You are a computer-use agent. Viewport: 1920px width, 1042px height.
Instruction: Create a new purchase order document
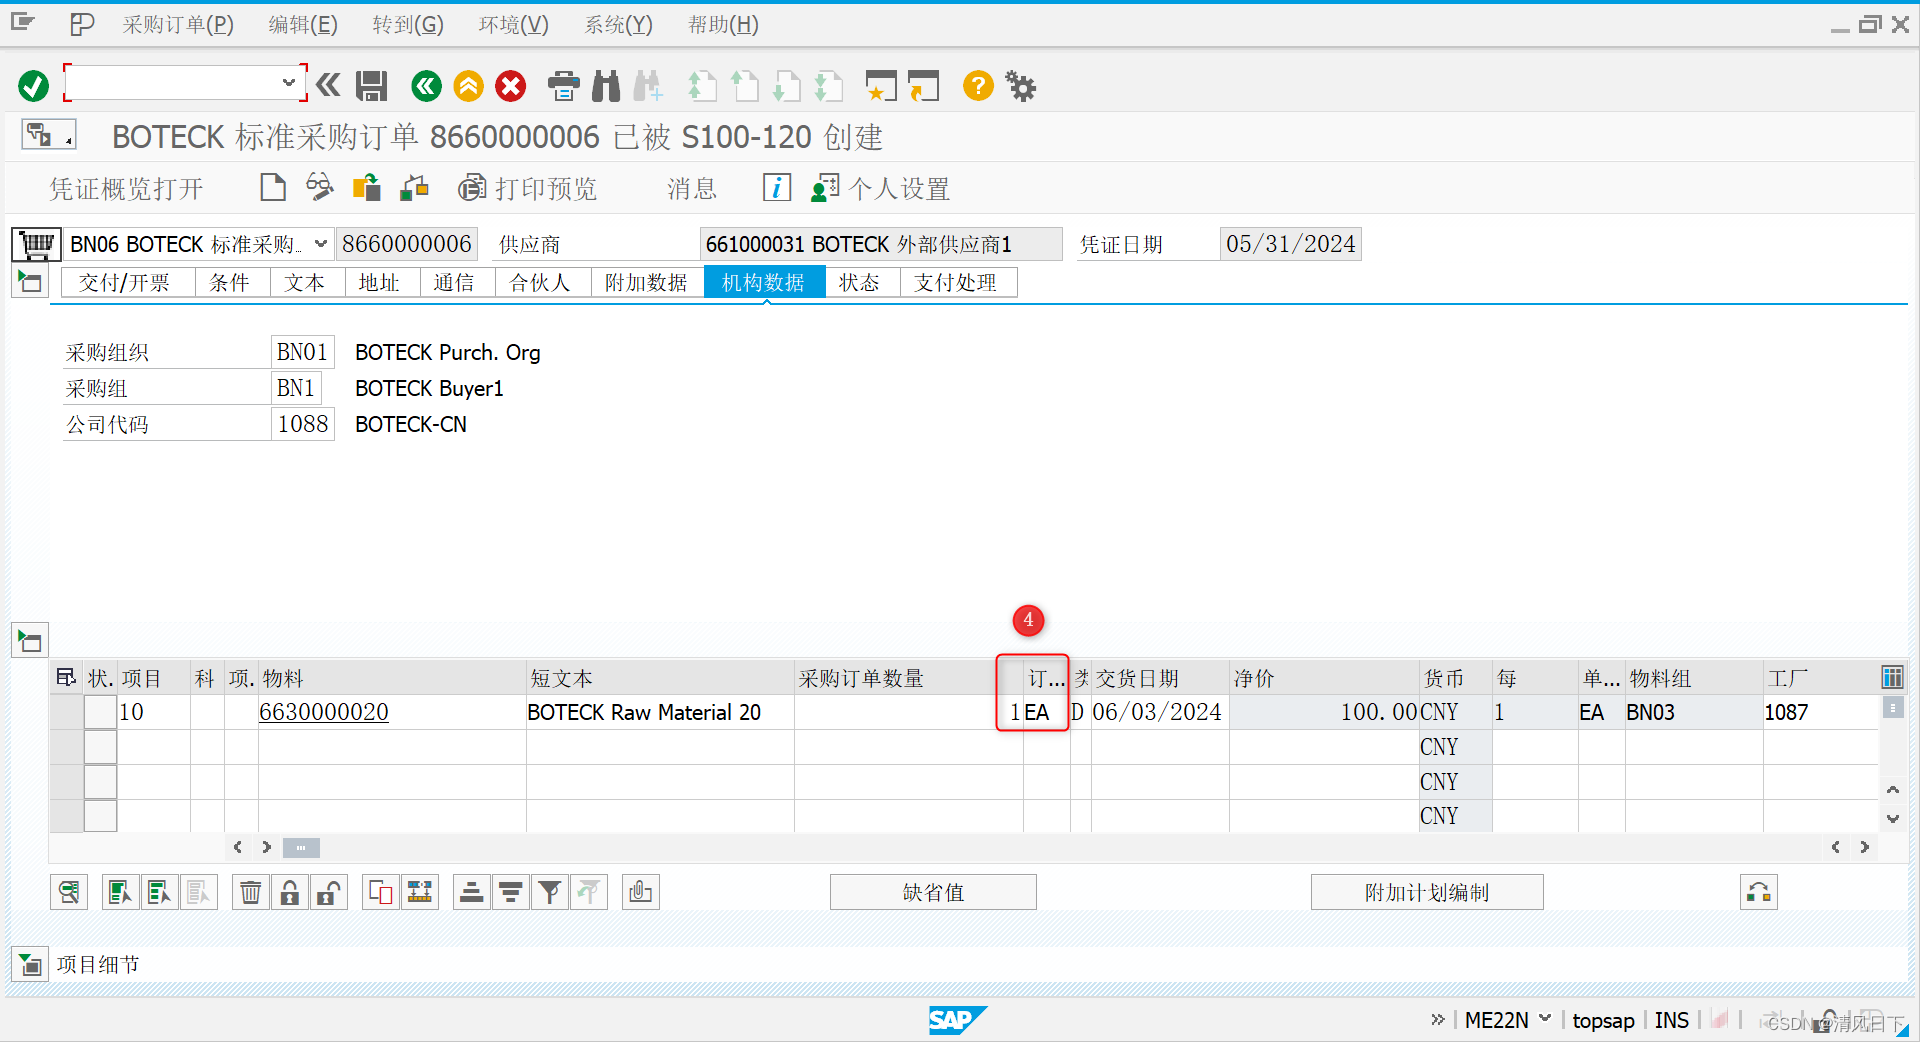coord(272,187)
